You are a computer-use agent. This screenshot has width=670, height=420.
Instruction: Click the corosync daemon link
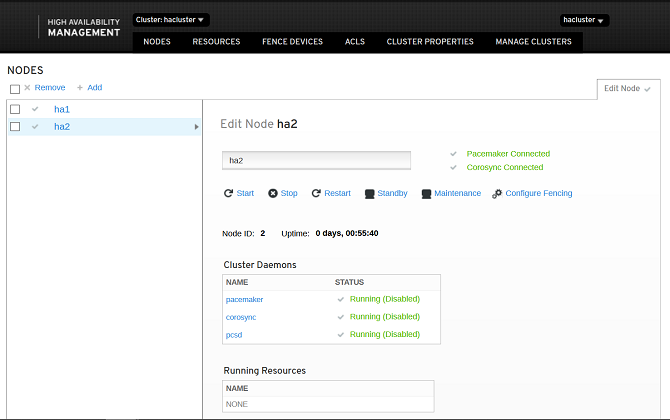click(241, 317)
